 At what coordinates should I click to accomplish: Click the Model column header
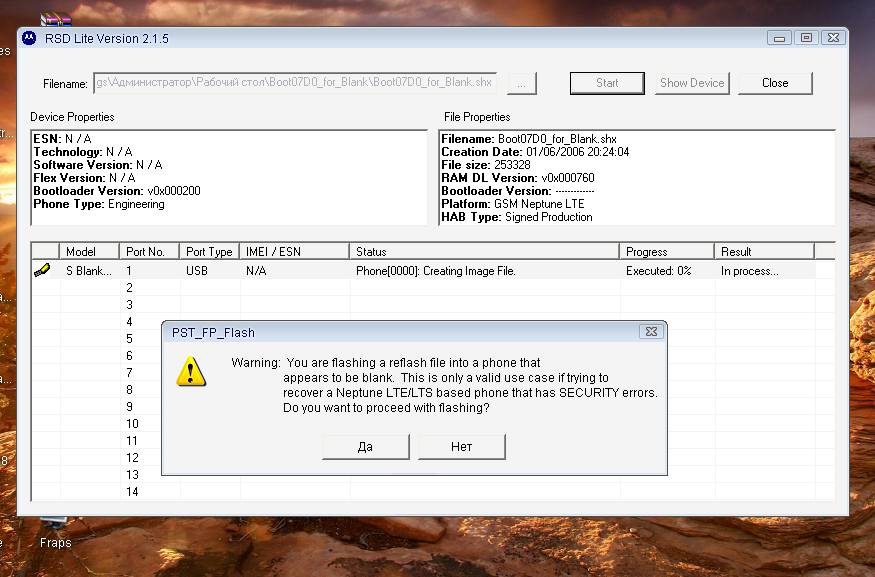coord(89,252)
